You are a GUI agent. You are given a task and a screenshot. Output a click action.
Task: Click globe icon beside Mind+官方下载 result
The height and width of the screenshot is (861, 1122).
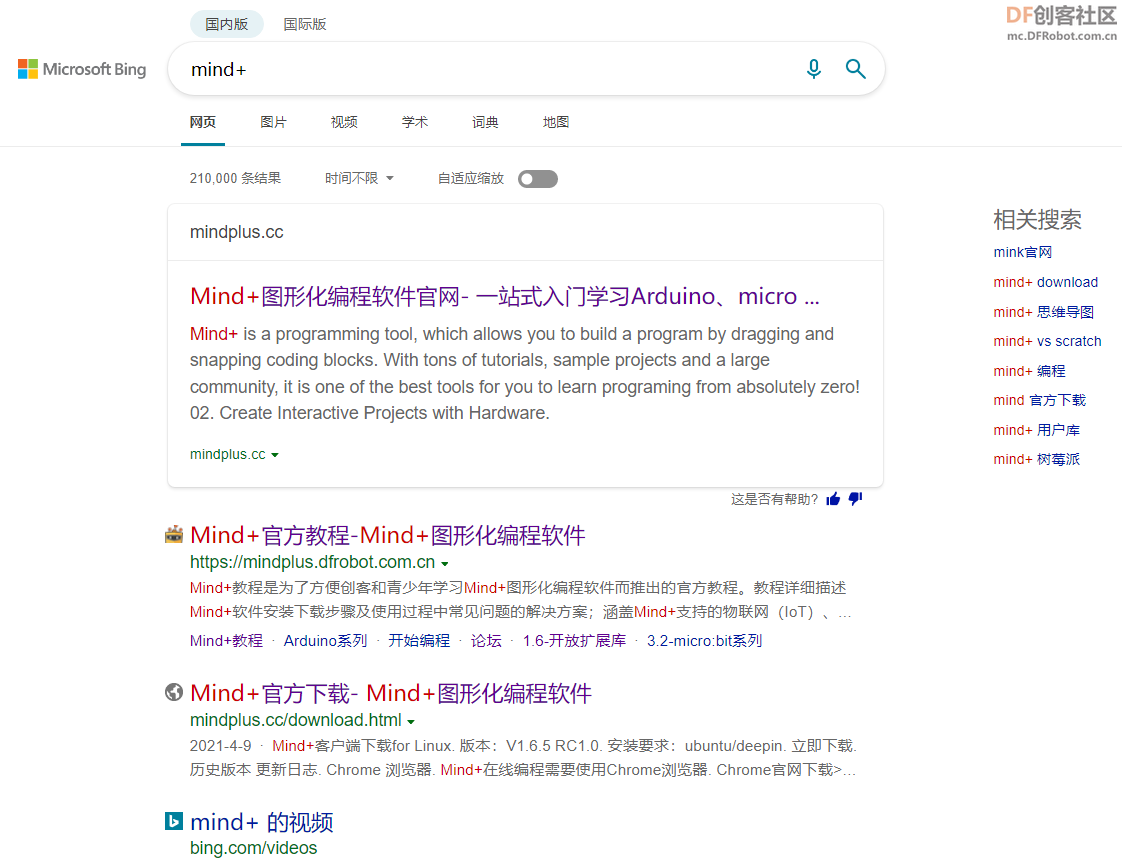tap(174, 692)
